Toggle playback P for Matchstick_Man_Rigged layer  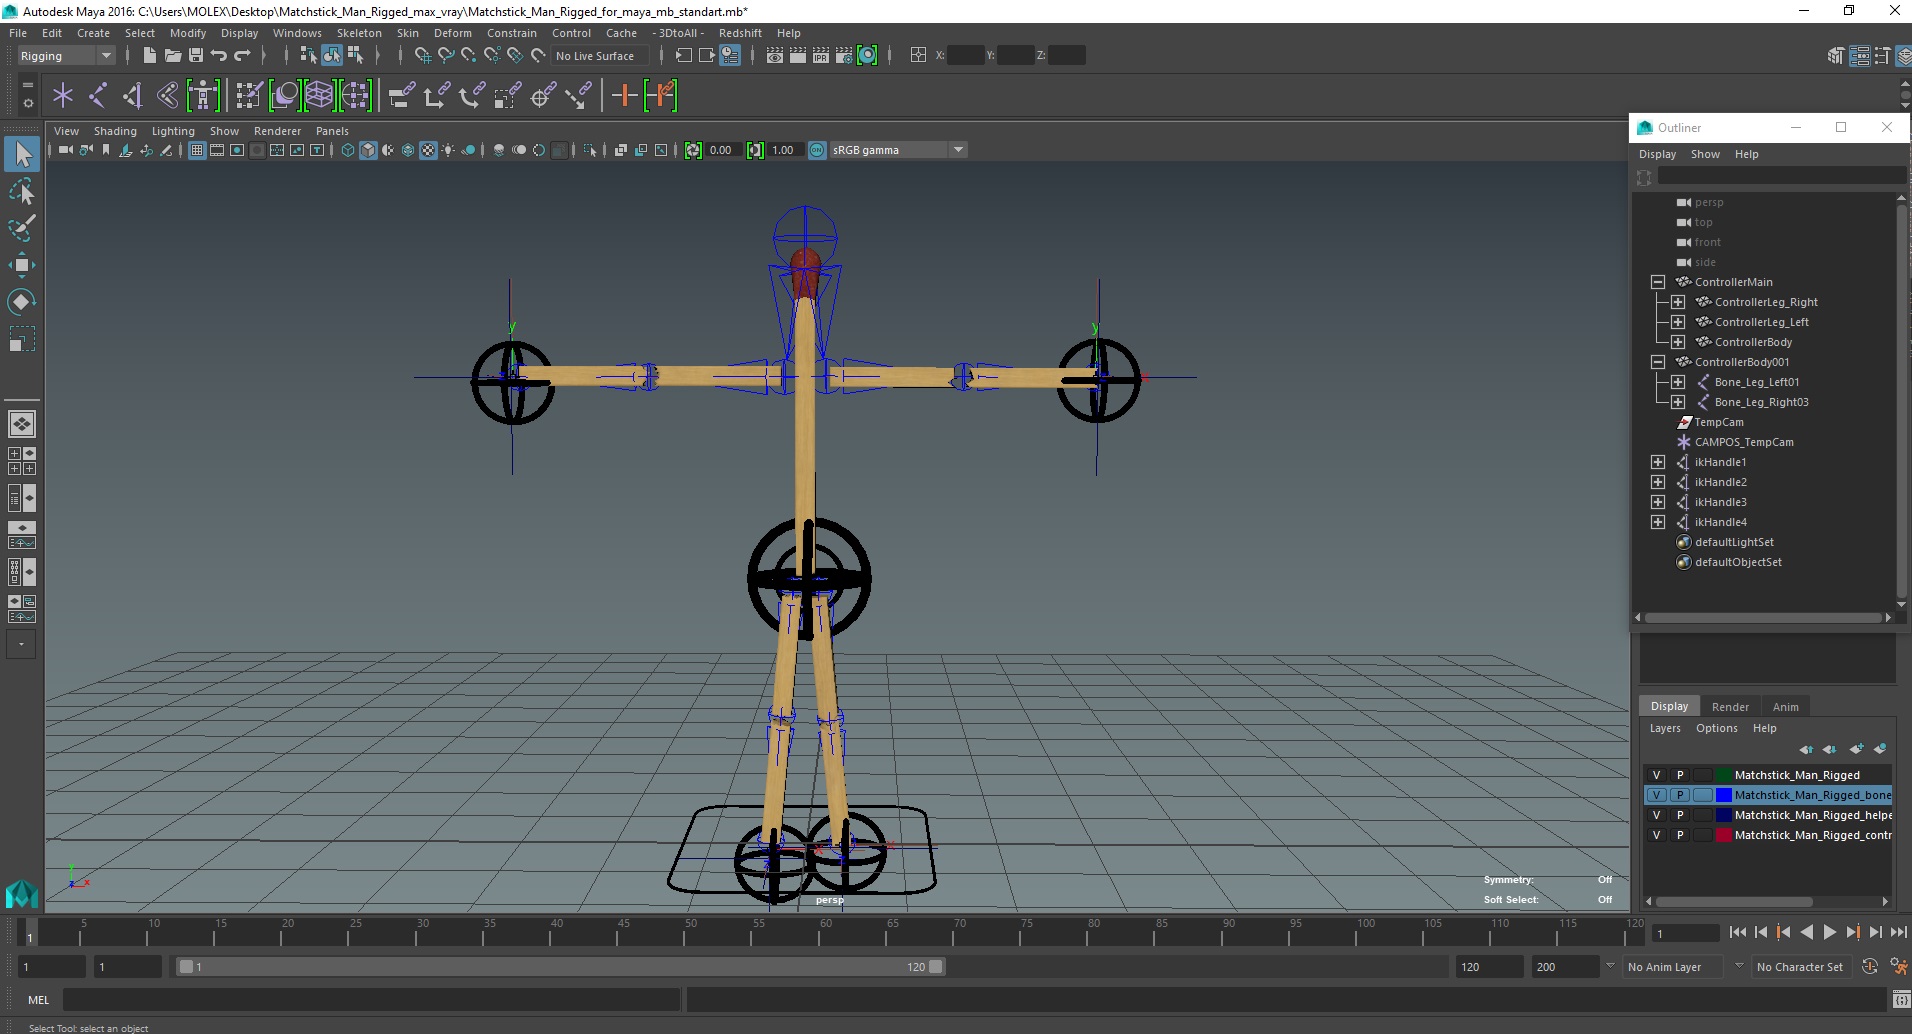(1680, 775)
